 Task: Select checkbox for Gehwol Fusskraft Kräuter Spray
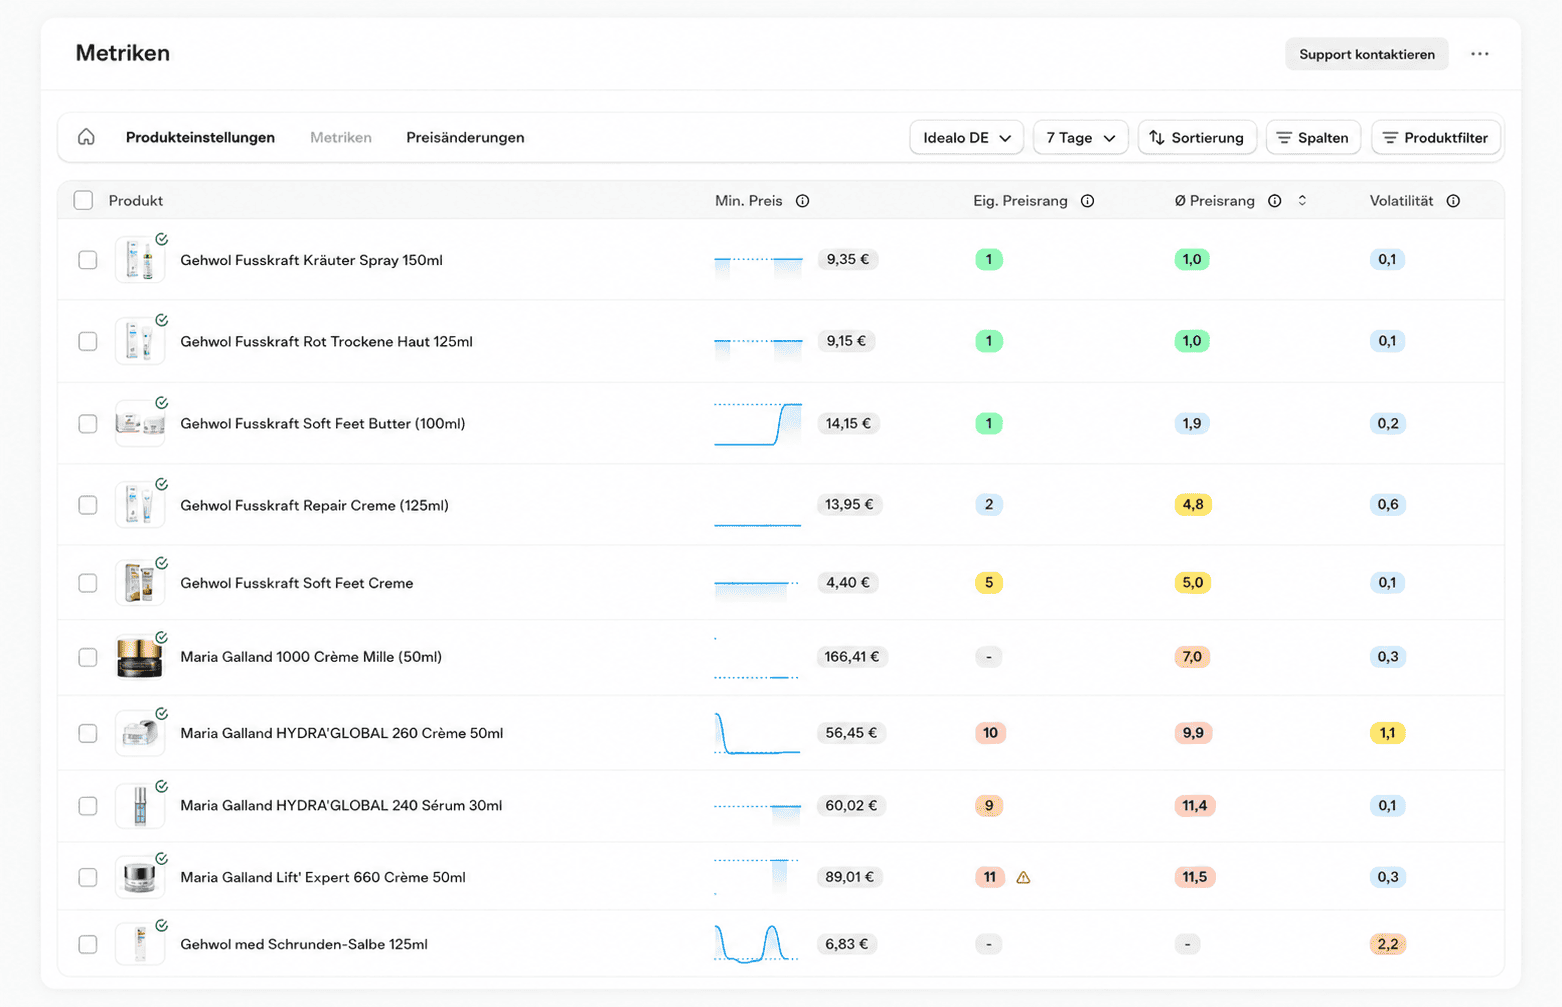tap(88, 260)
